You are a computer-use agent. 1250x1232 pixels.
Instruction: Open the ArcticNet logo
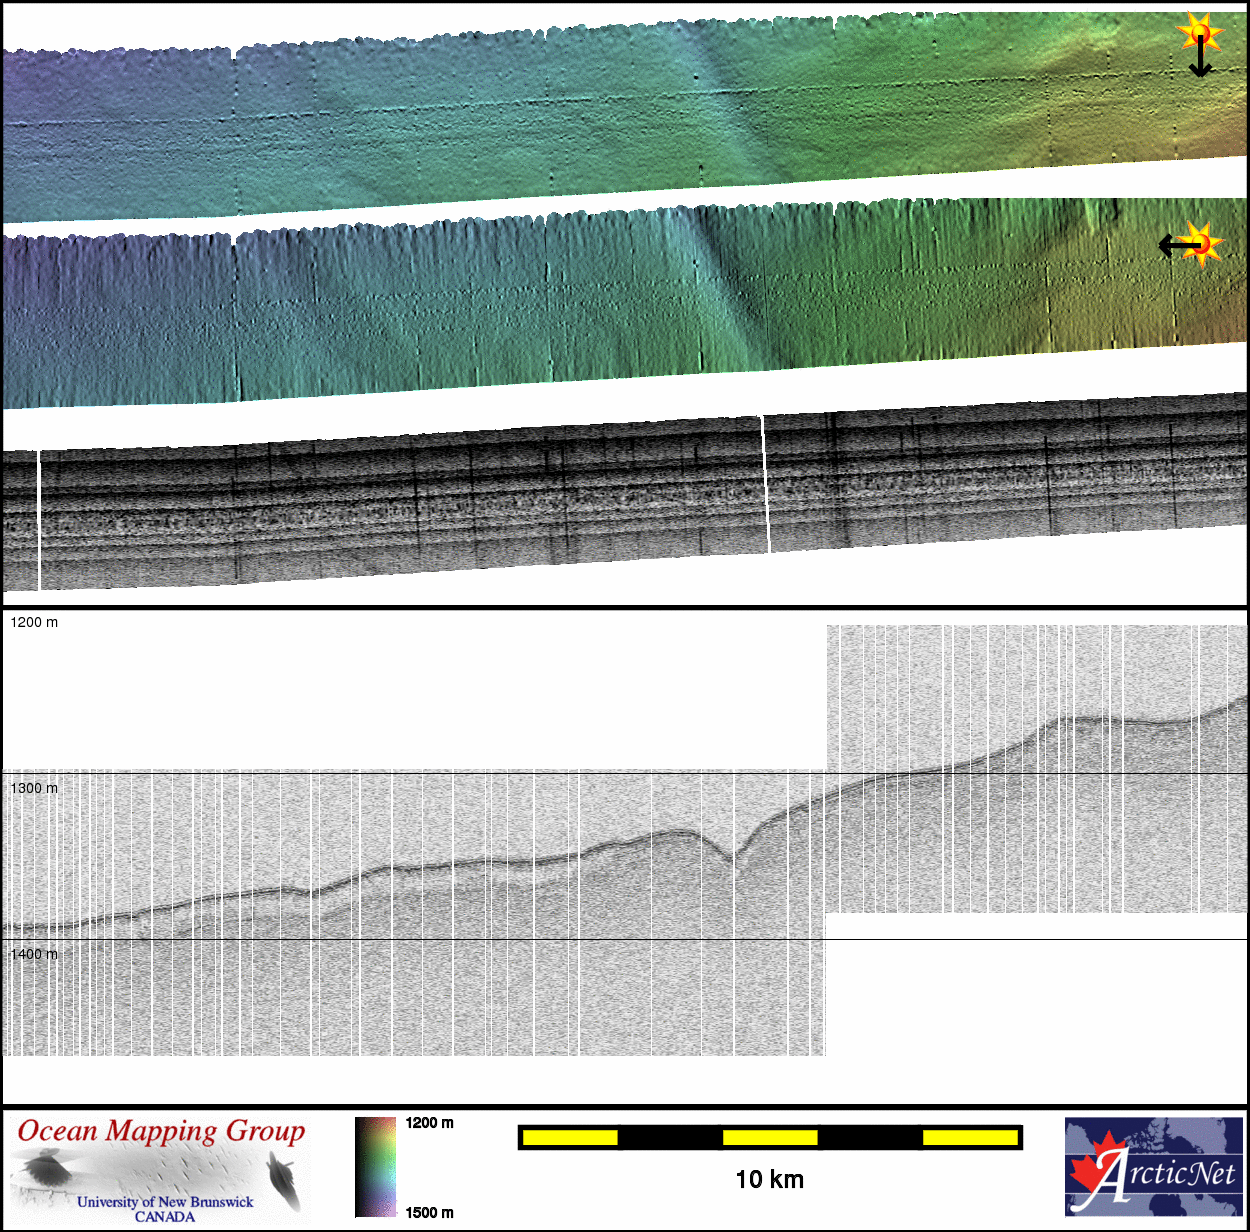coord(1154,1167)
